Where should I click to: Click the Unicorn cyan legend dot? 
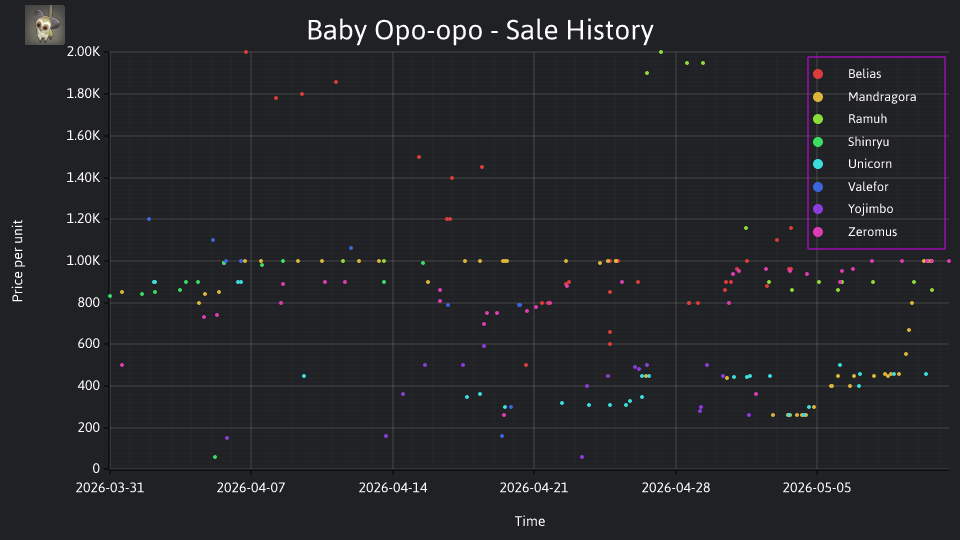click(818, 164)
